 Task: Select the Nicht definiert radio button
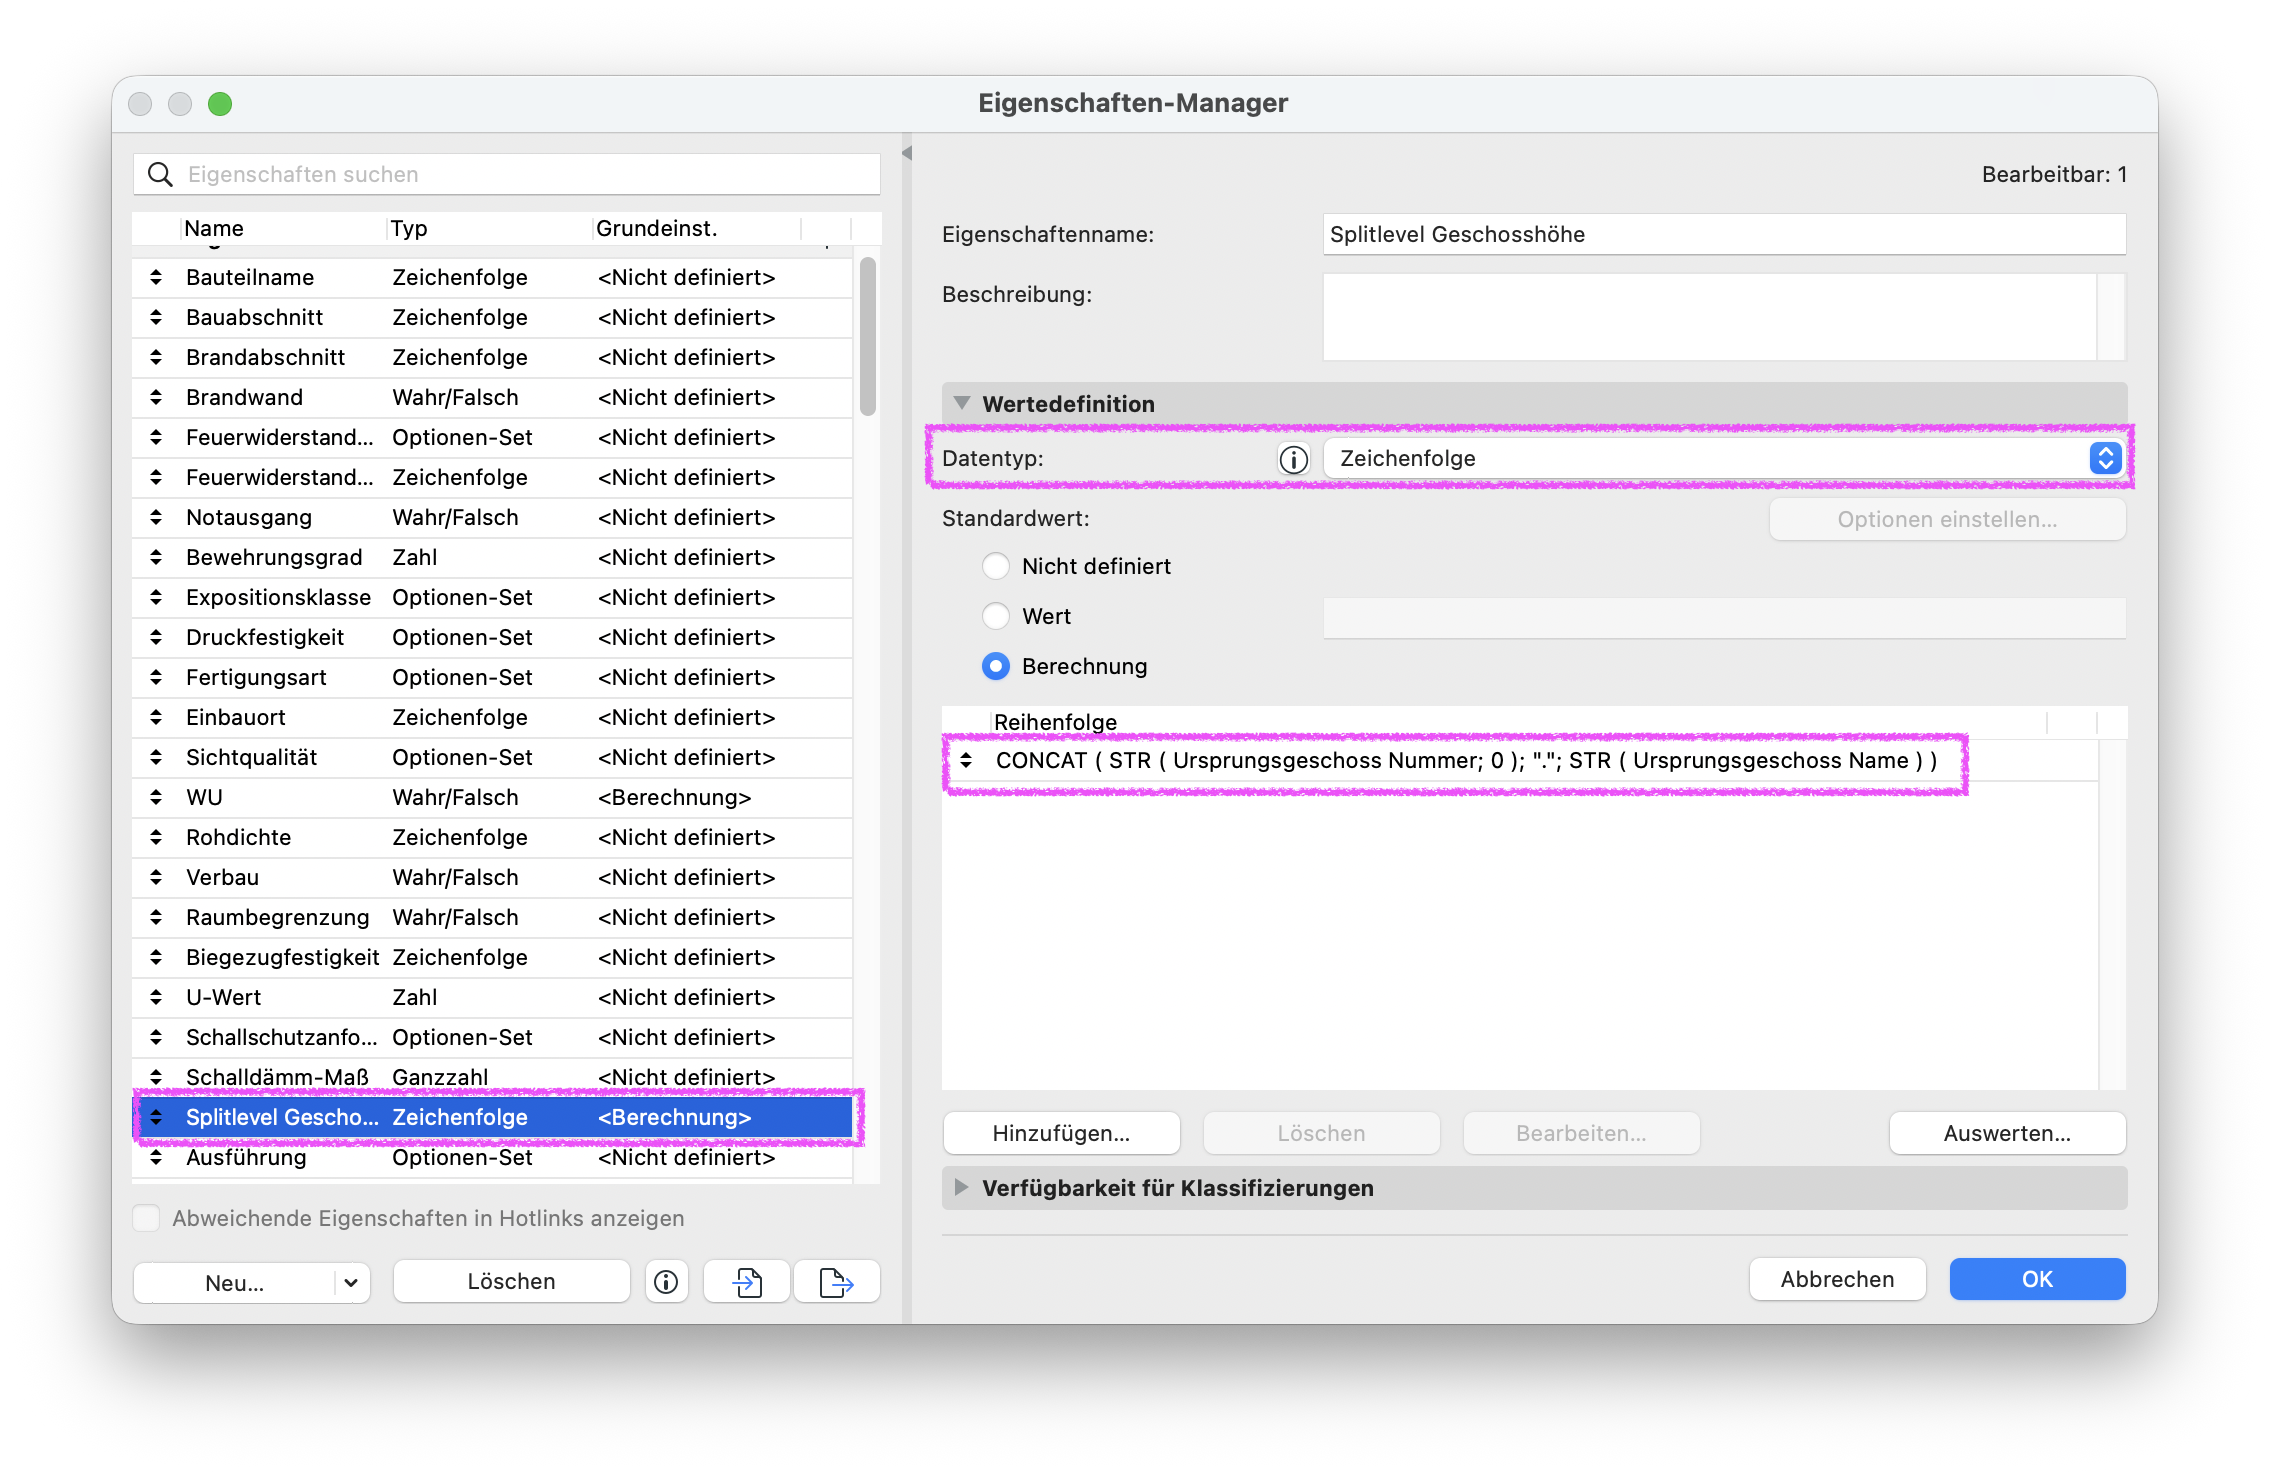[x=995, y=566]
